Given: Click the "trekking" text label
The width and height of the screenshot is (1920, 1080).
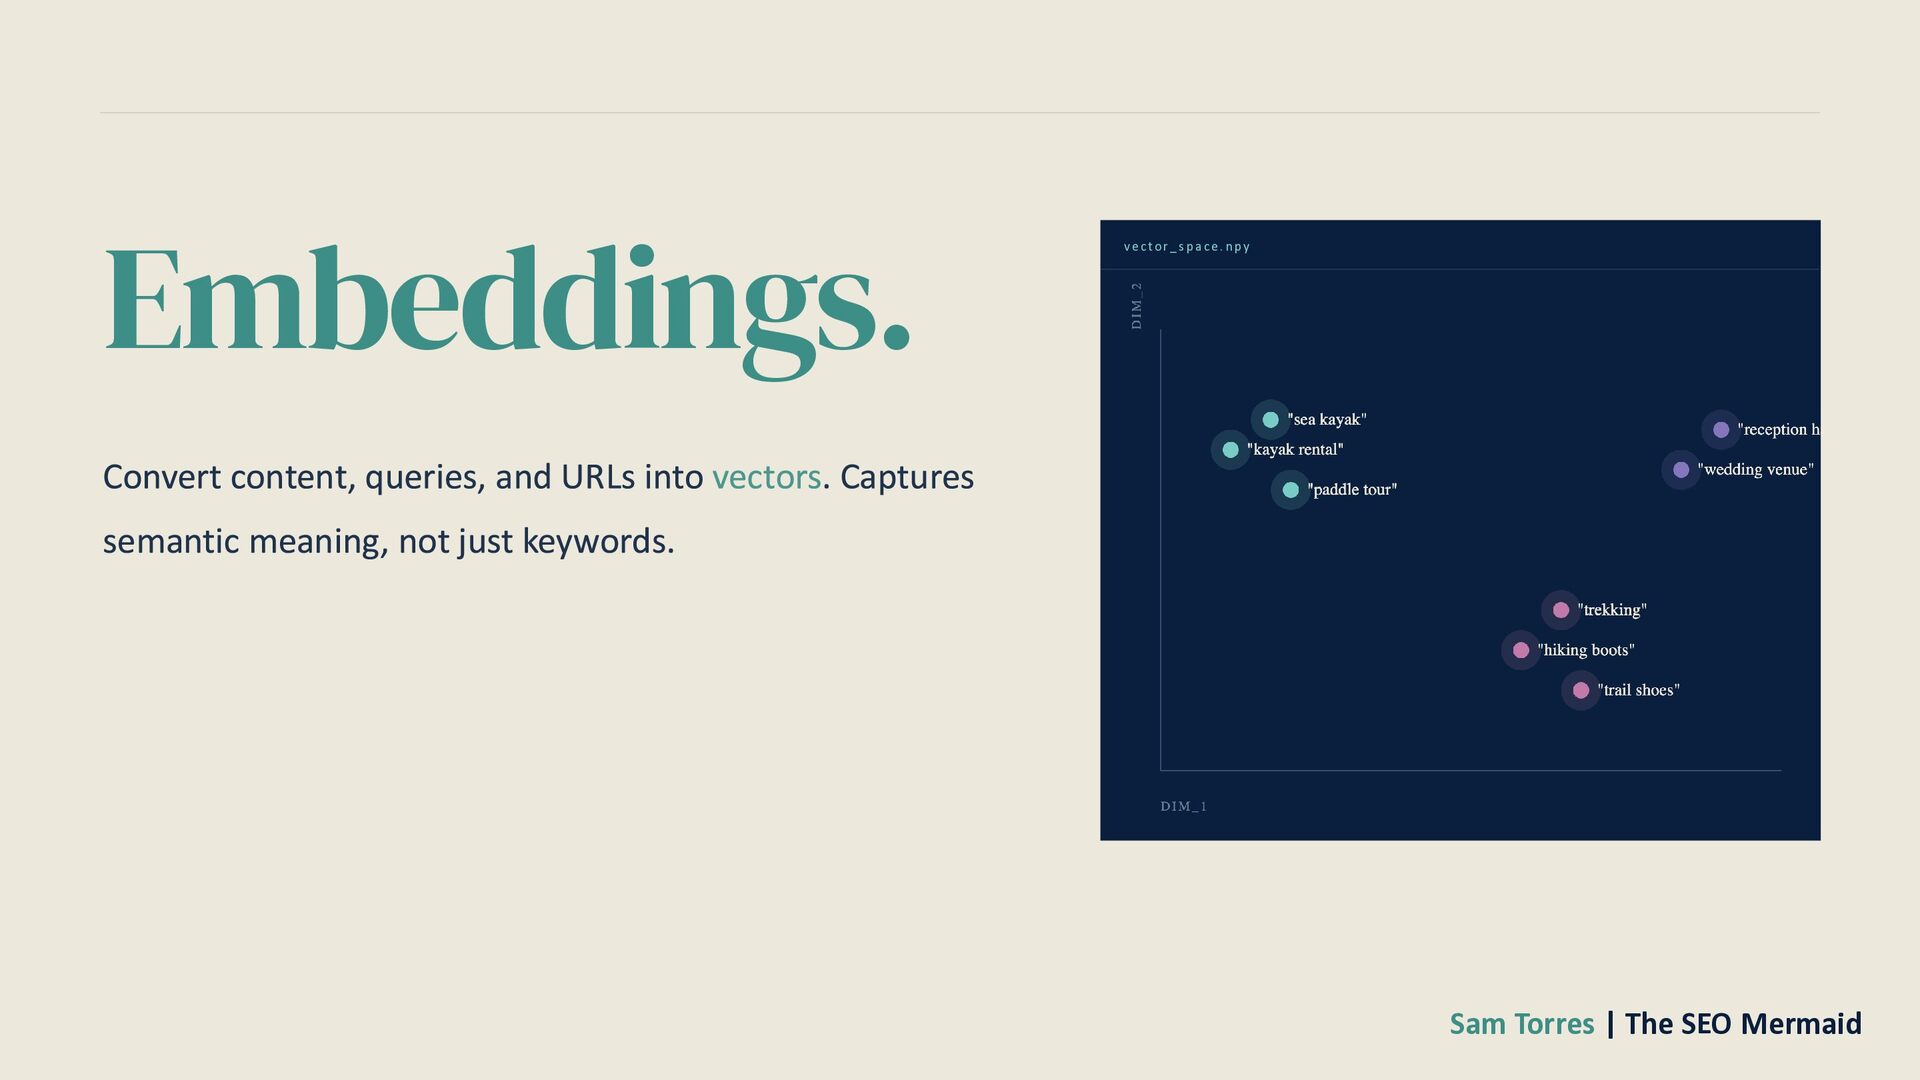Looking at the screenshot, I should coord(1612,610).
